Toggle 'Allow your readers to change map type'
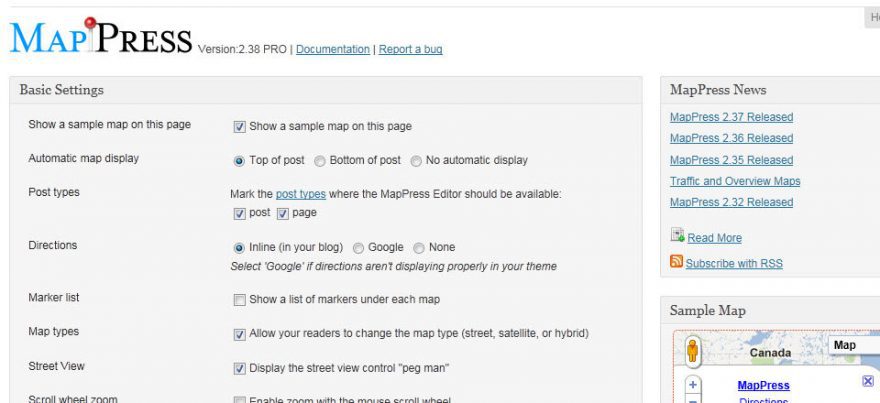The height and width of the screenshot is (403, 880). coord(240,335)
